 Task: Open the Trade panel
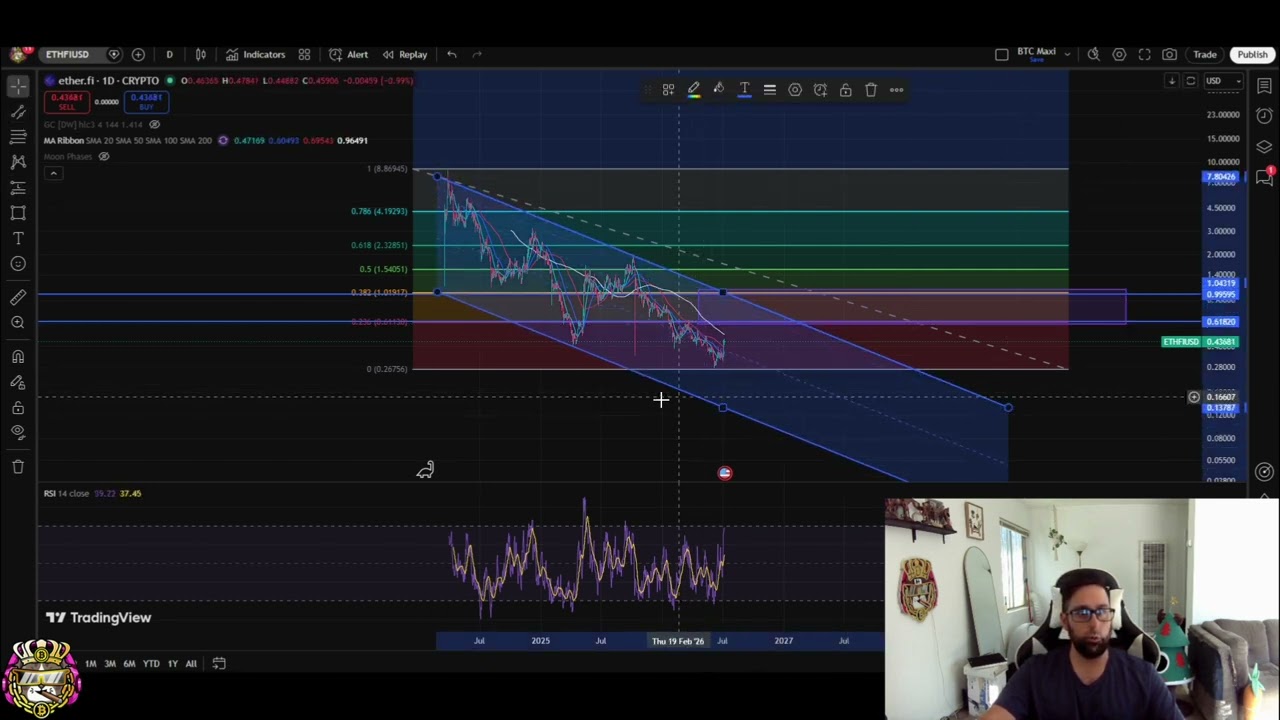point(1204,54)
